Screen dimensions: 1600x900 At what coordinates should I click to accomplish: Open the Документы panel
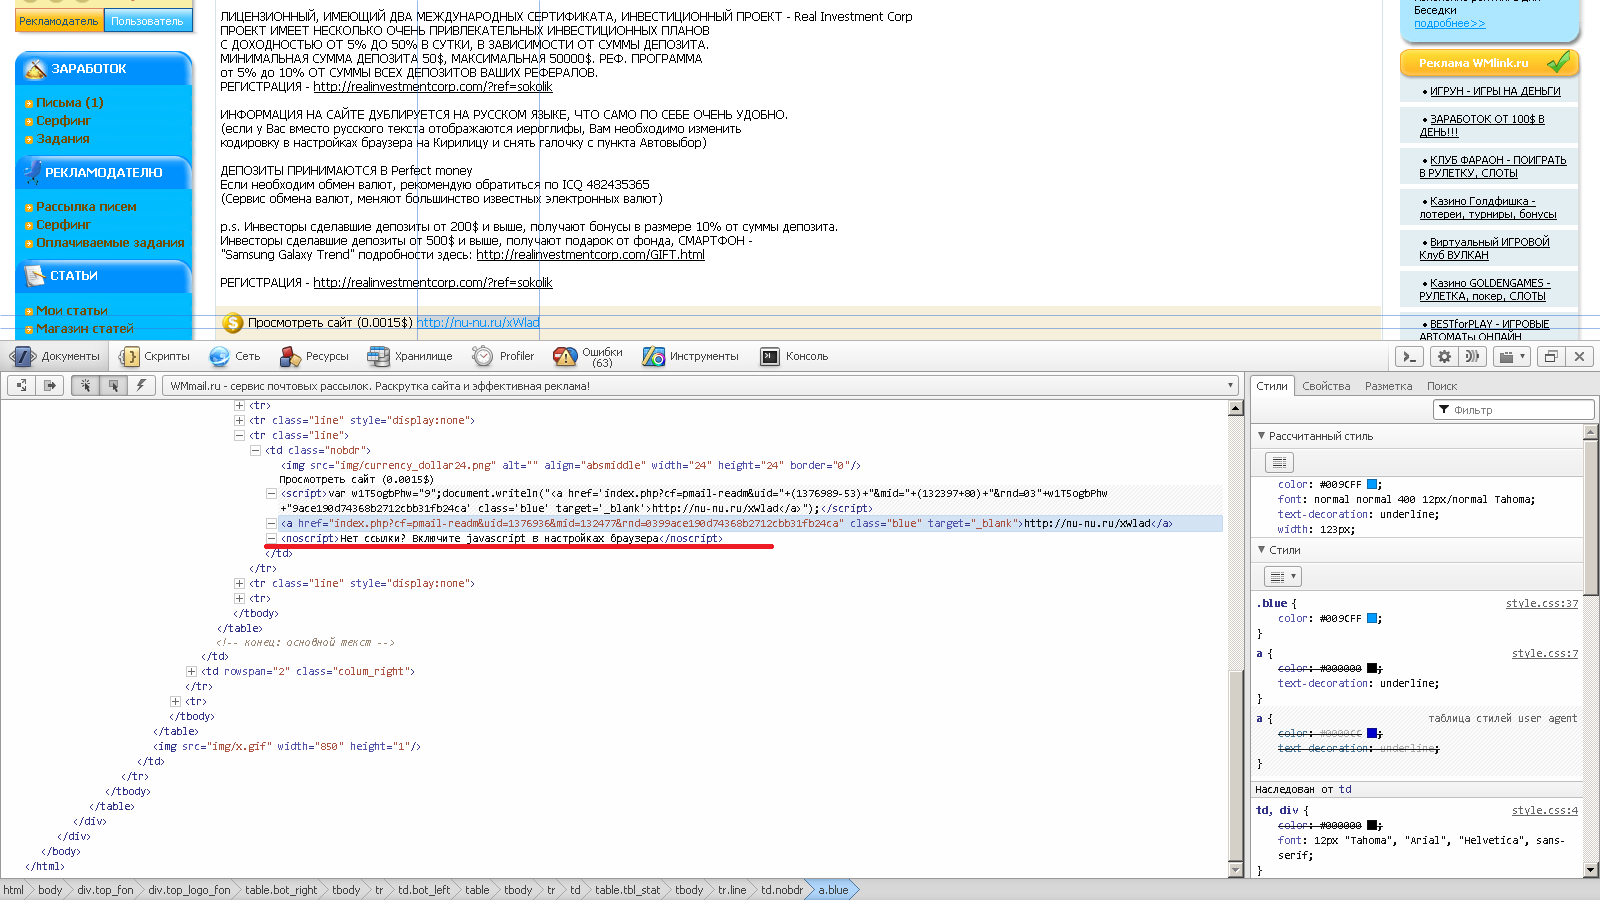(56, 356)
